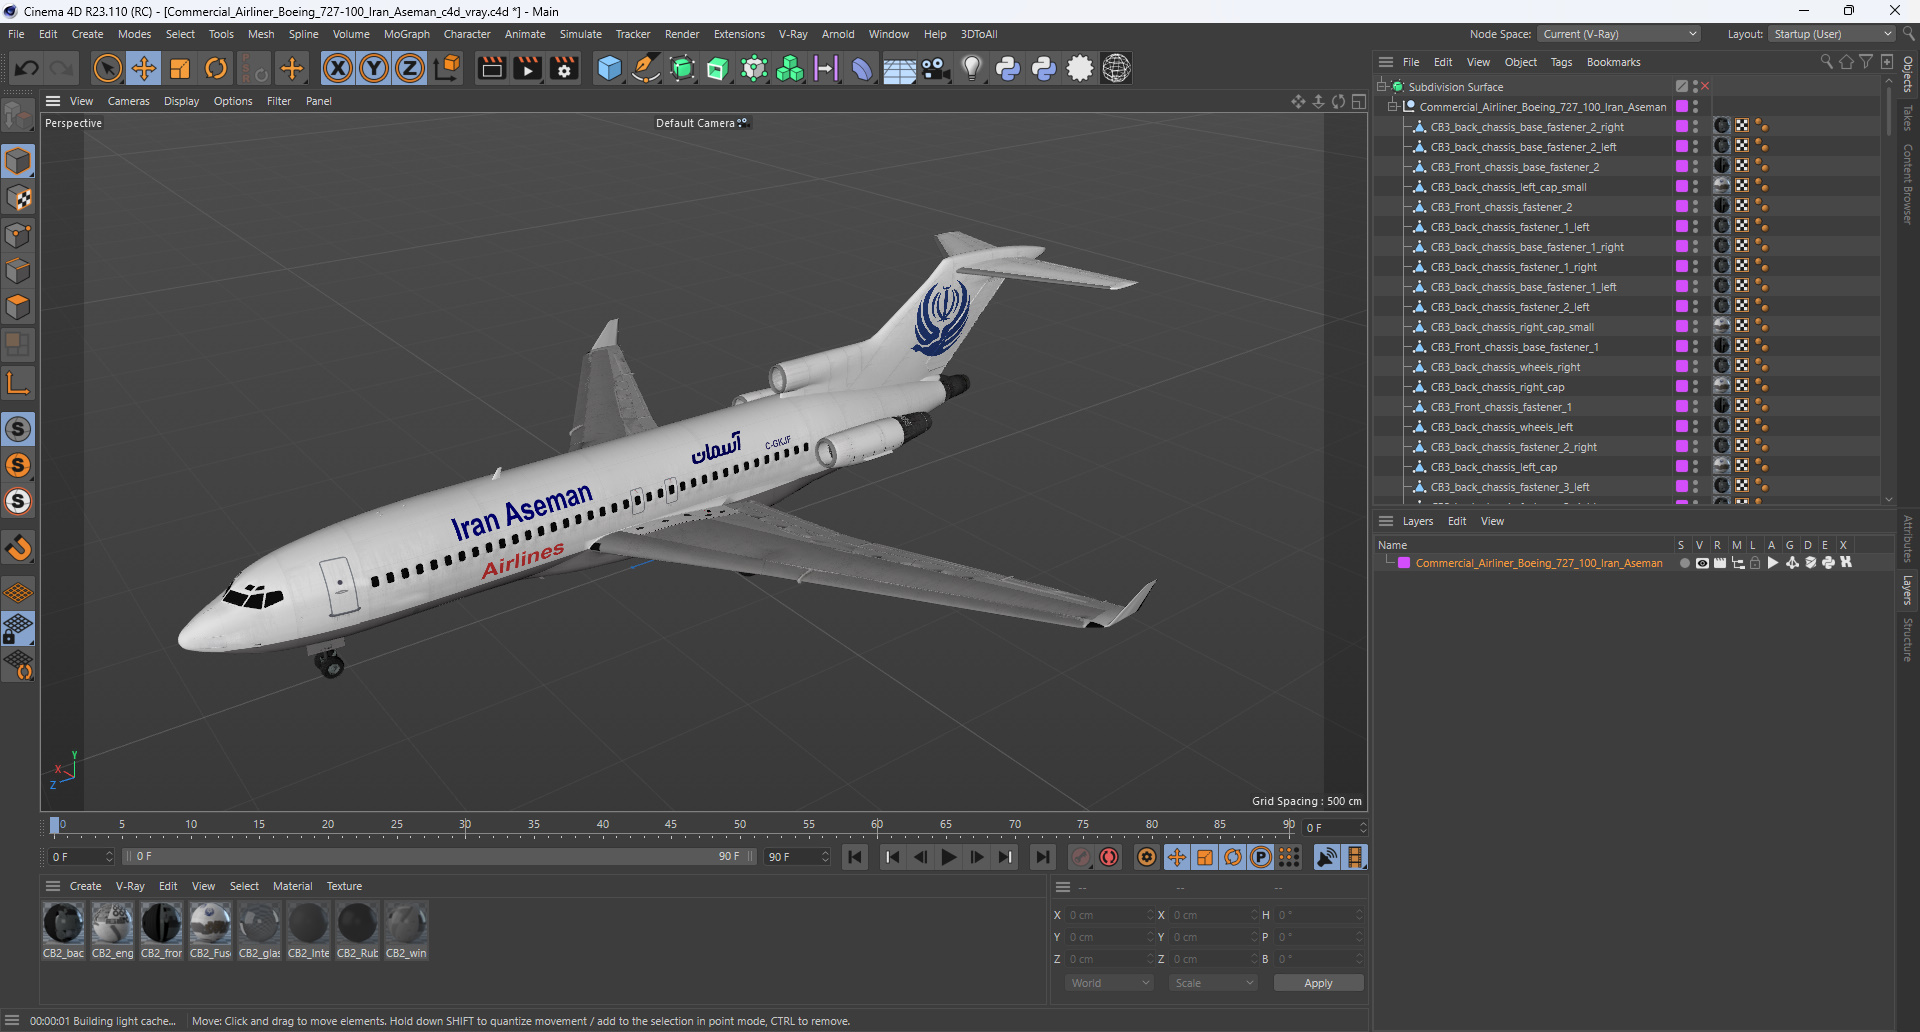Select Polygons mode in the left sidebar
The height and width of the screenshot is (1032, 1920).
pyautogui.click(x=18, y=307)
